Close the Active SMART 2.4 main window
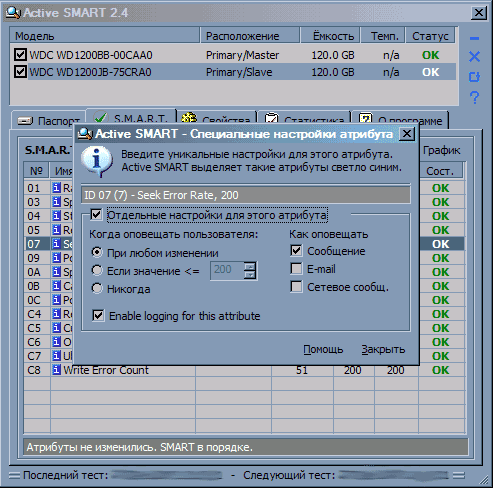The width and height of the screenshot is (493, 488). 478,13
